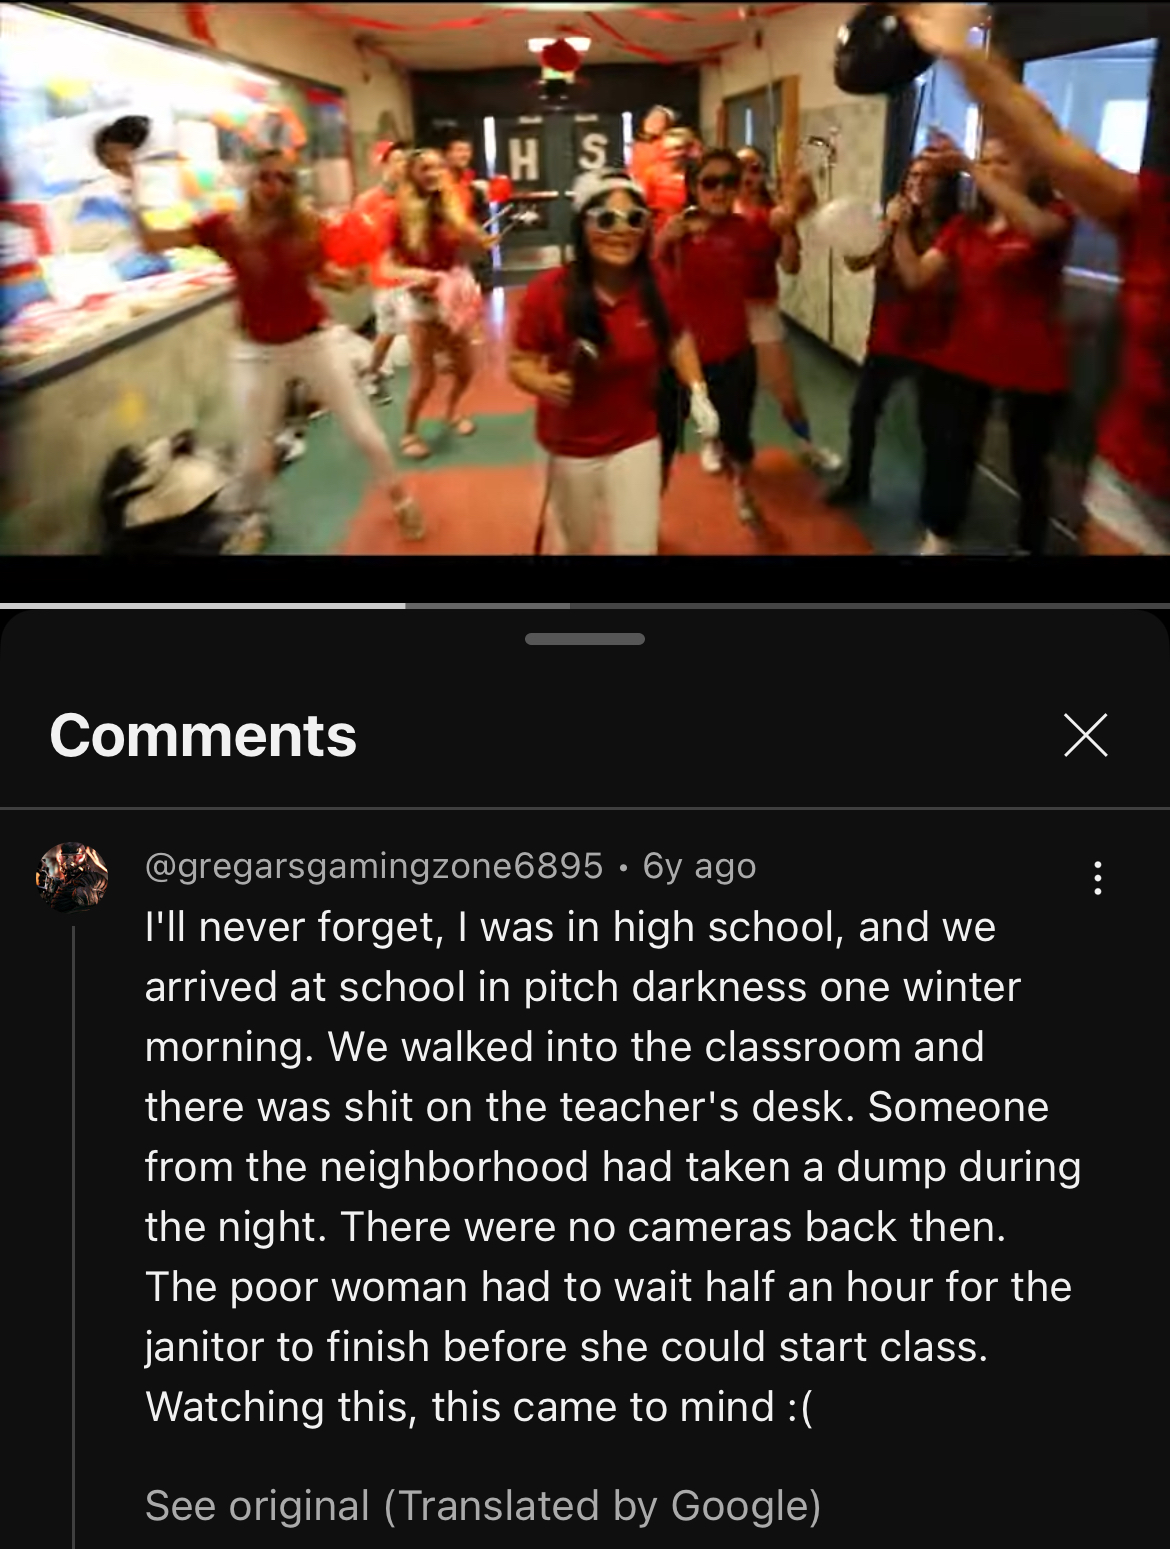This screenshot has width=1170, height=1549.
Task: Tap the comment text about high school
Action: 613,1167
